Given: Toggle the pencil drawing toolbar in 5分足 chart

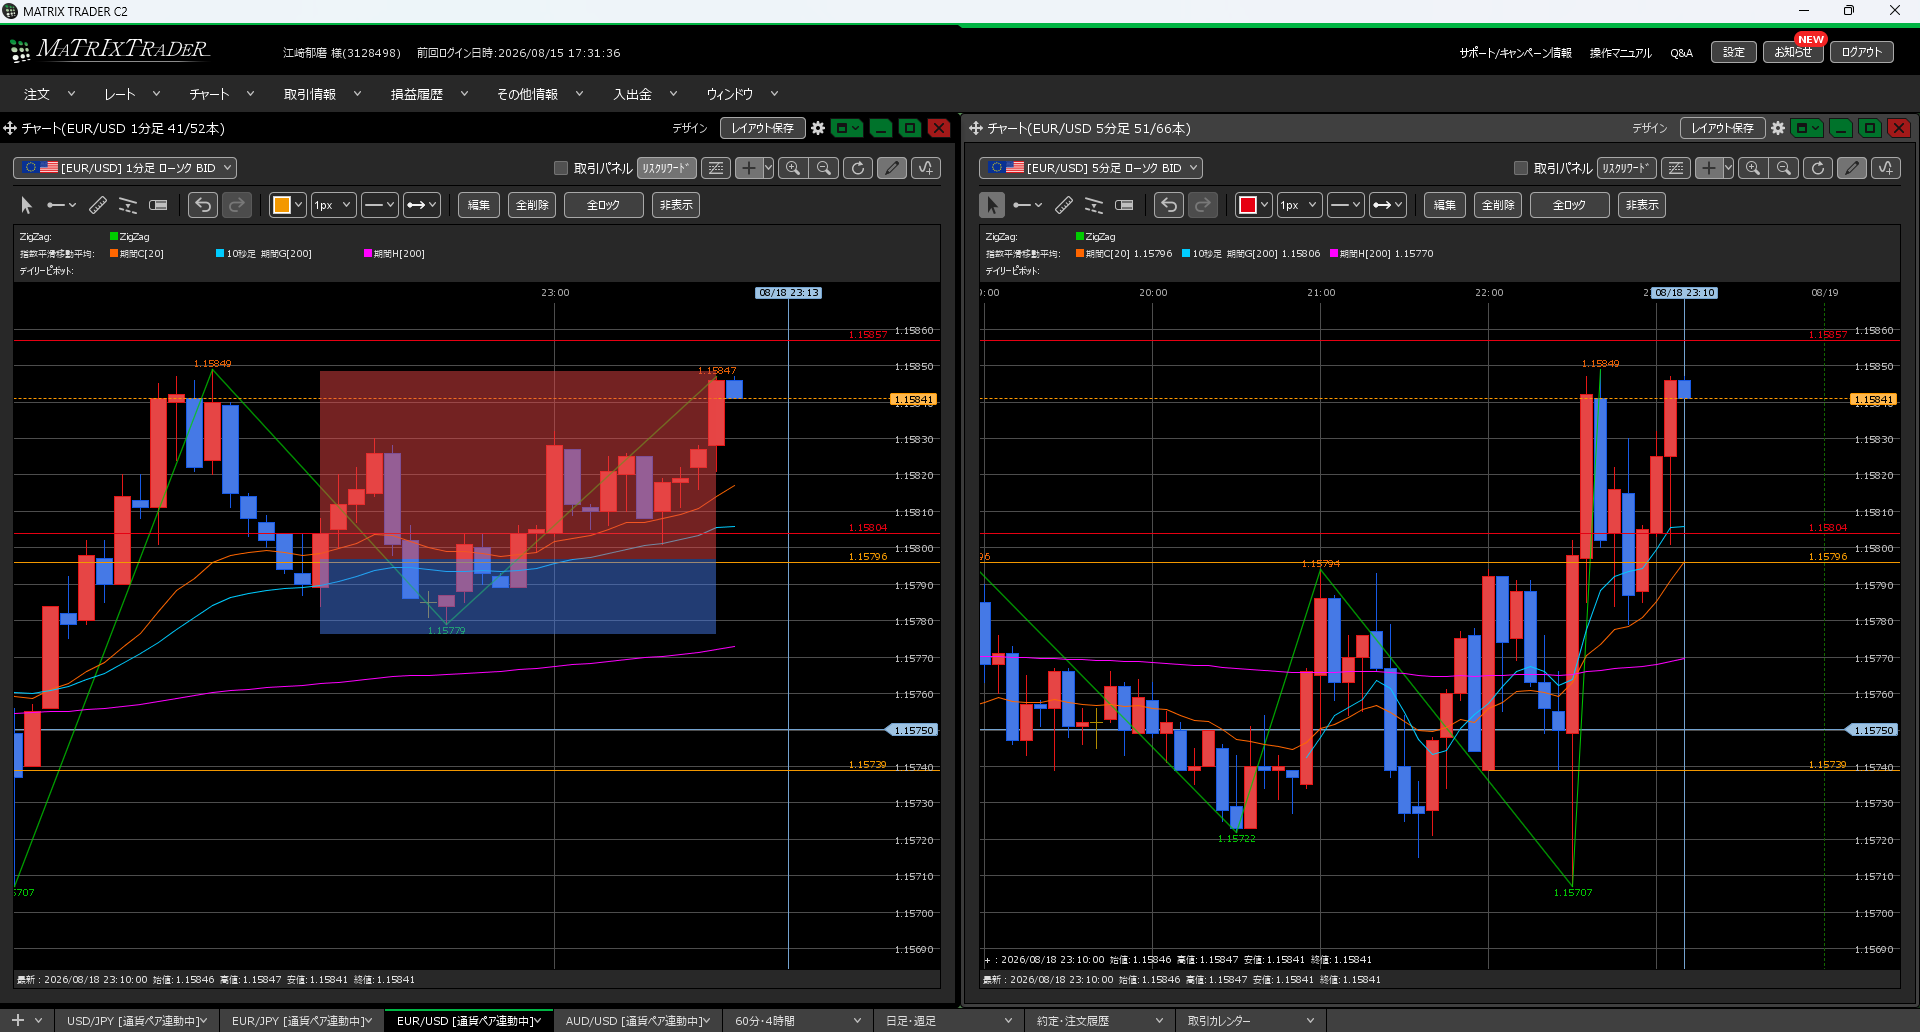Looking at the screenshot, I should pyautogui.click(x=1852, y=168).
